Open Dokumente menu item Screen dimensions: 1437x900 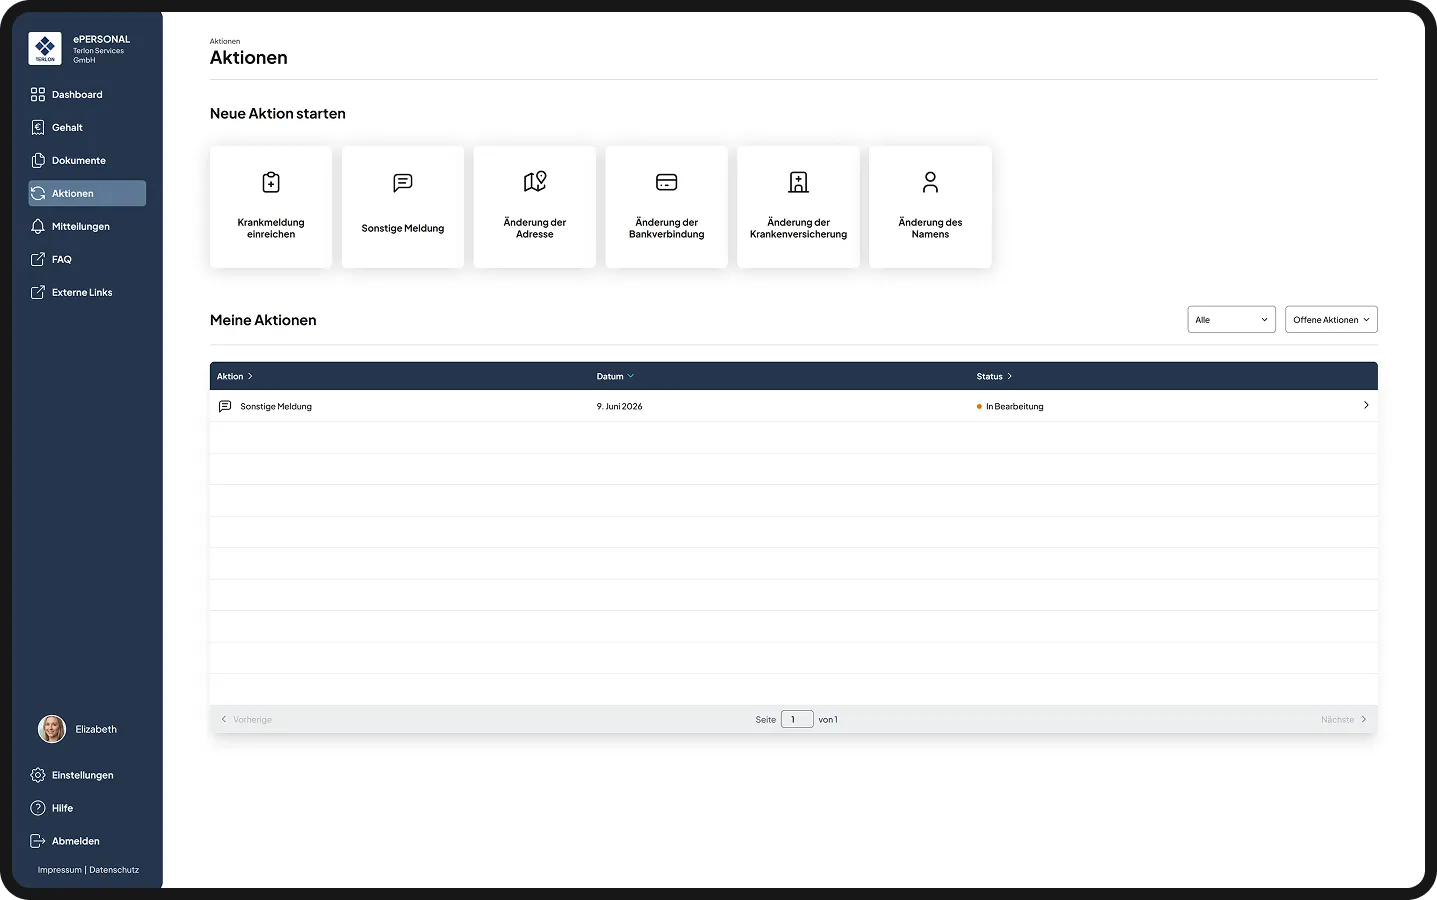tap(87, 160)
